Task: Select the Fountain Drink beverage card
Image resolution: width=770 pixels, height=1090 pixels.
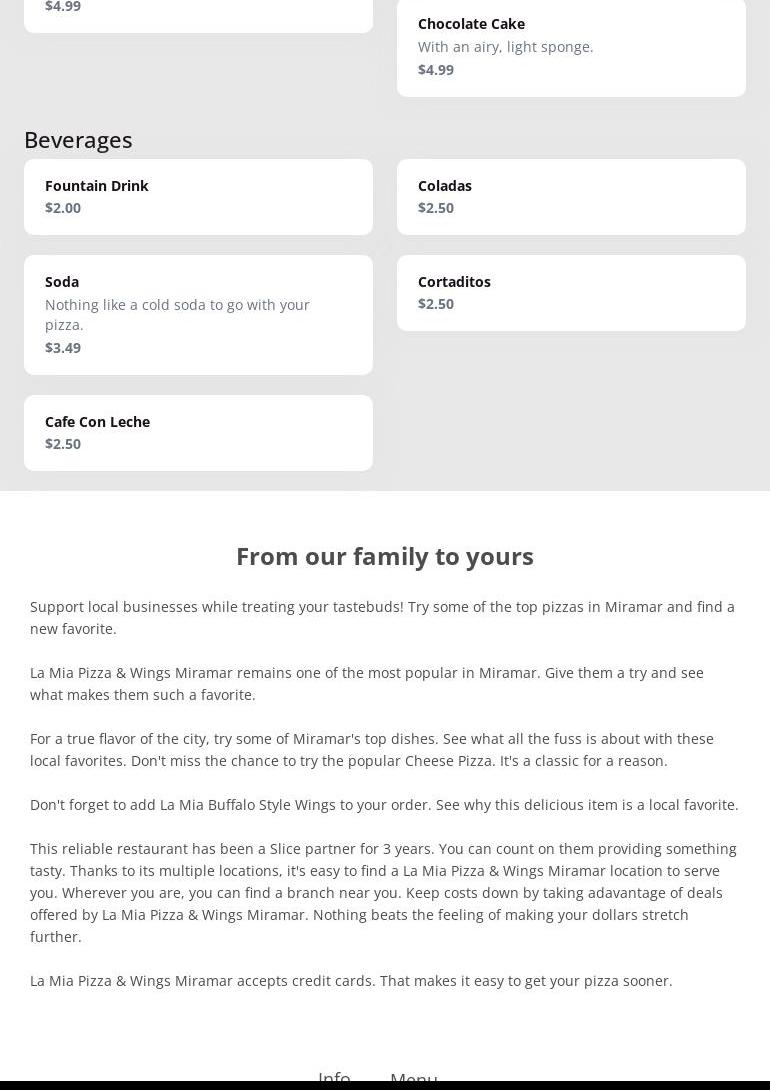Action: click(x=198, y=196)
